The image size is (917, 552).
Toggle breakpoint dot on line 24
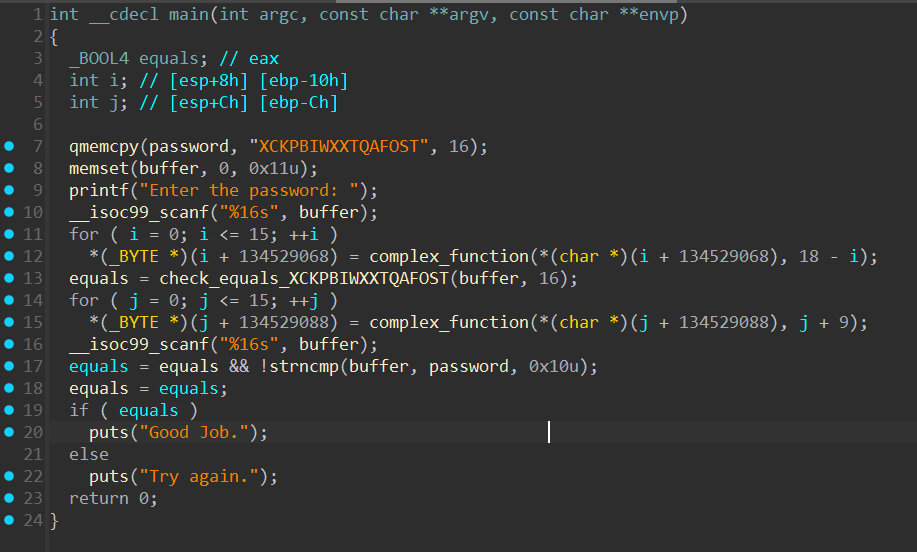tap(9, 520)
